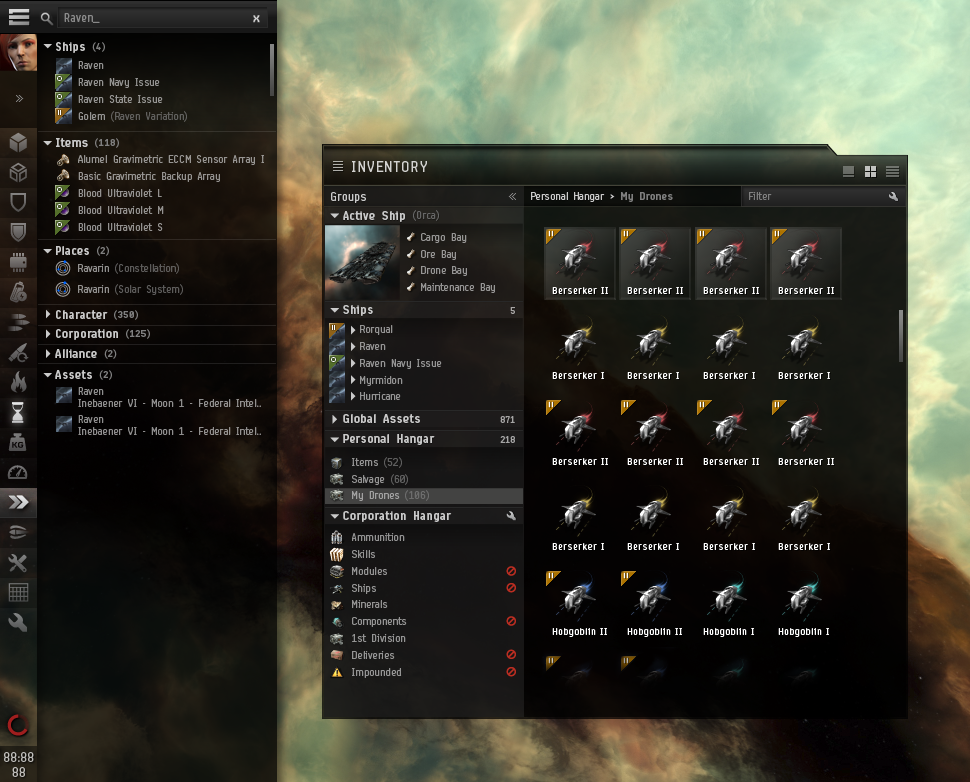This screenshot has height=782, width=970.
Task: Click the Orca ship thumbnail
Action: [x=363, y=262]
